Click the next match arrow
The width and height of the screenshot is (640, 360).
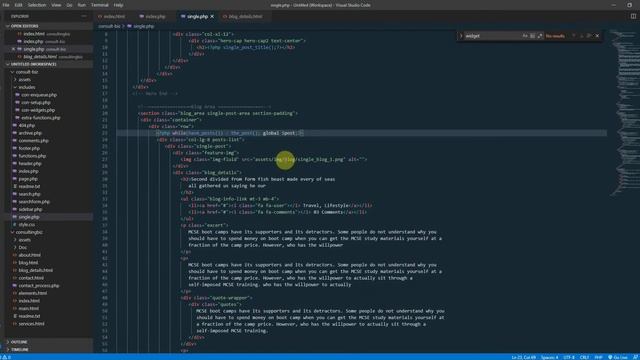581,36
